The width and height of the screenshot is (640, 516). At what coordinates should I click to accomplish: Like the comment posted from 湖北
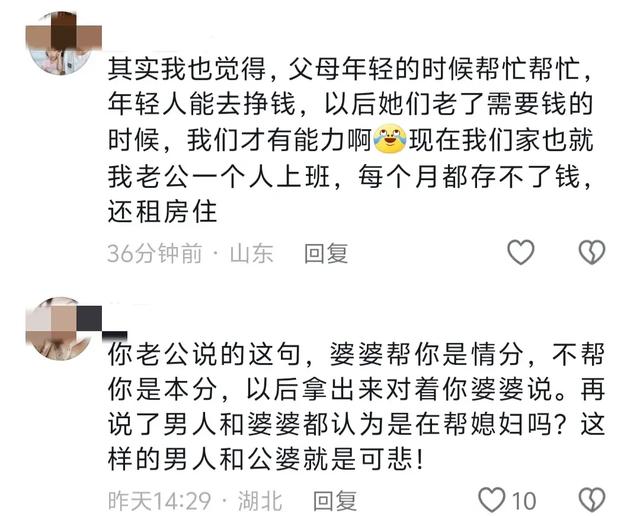491,500
